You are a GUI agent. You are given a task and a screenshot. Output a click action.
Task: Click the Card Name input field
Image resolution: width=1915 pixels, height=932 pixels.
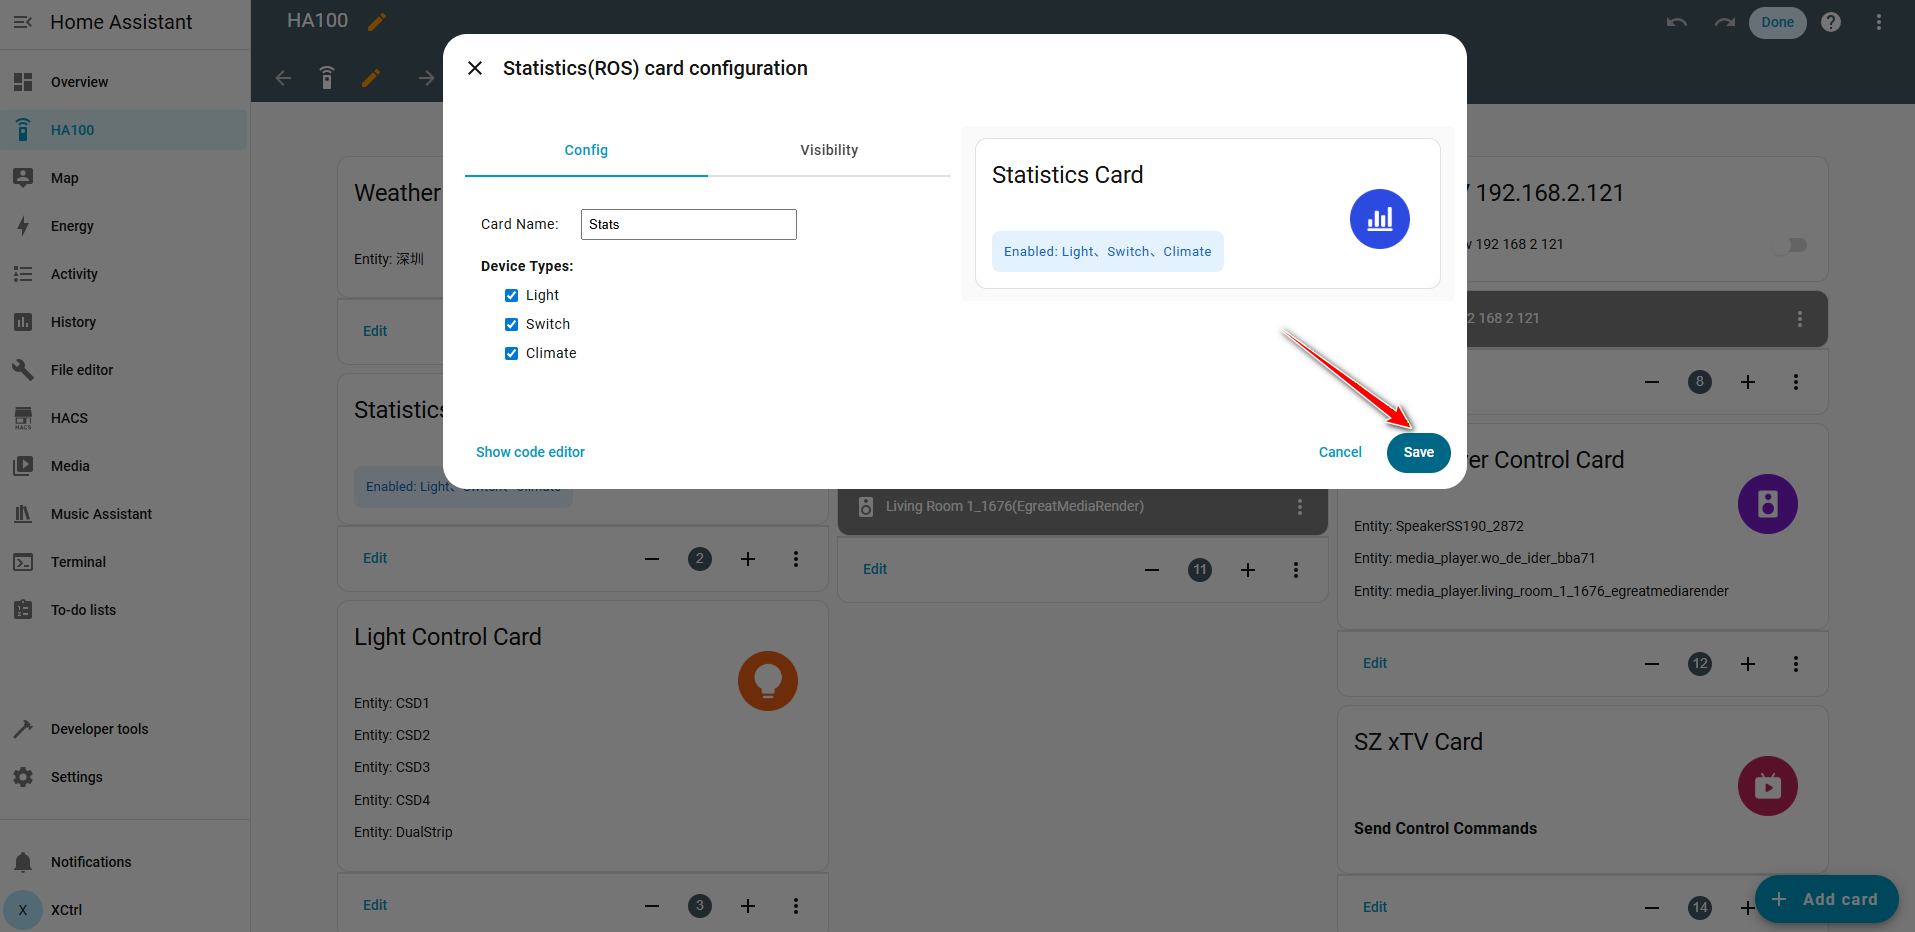[x=688, y=224]
